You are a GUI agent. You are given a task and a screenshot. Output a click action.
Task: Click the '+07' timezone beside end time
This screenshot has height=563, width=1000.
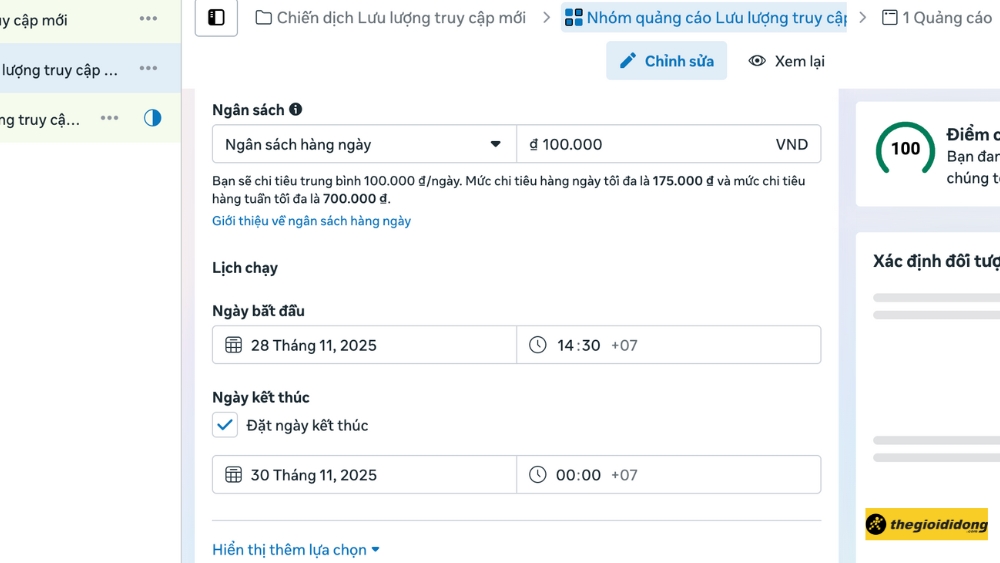click(624, 475)
